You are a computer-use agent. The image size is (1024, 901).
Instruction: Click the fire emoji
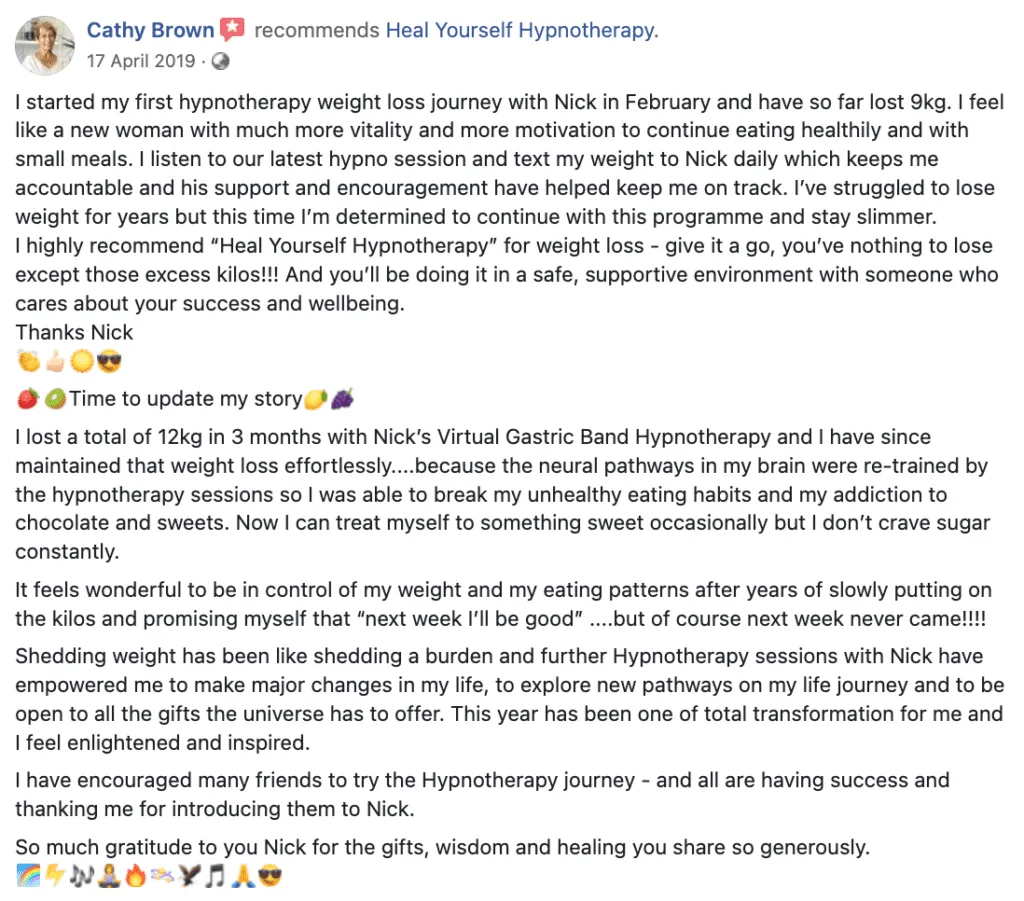[x=135, y=876]
